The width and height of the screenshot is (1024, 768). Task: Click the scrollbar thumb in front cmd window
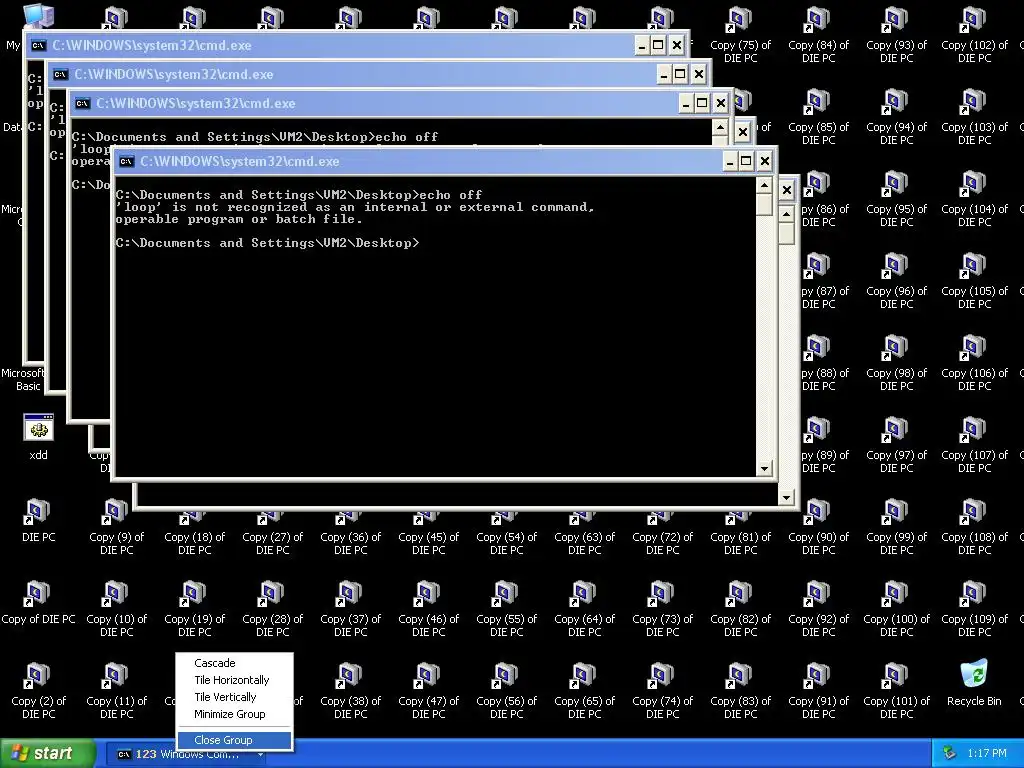[764, 204]
